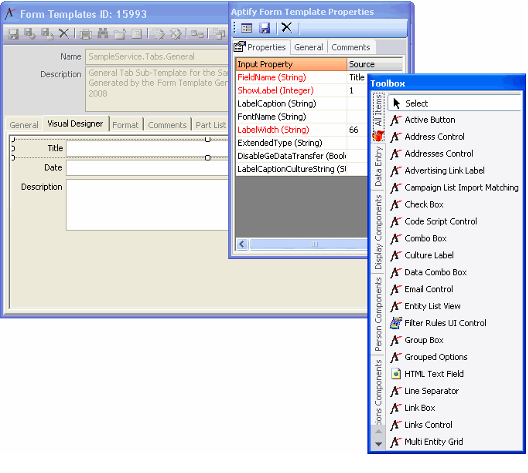Image resolution: width=528 pixels, height=473 pixels.
Task: Select Campaign List Import Matching item
Action: (455, 188)
